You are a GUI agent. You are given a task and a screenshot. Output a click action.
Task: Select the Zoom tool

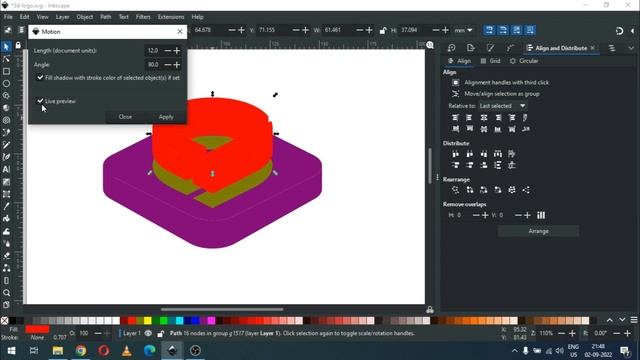point(6,293)
